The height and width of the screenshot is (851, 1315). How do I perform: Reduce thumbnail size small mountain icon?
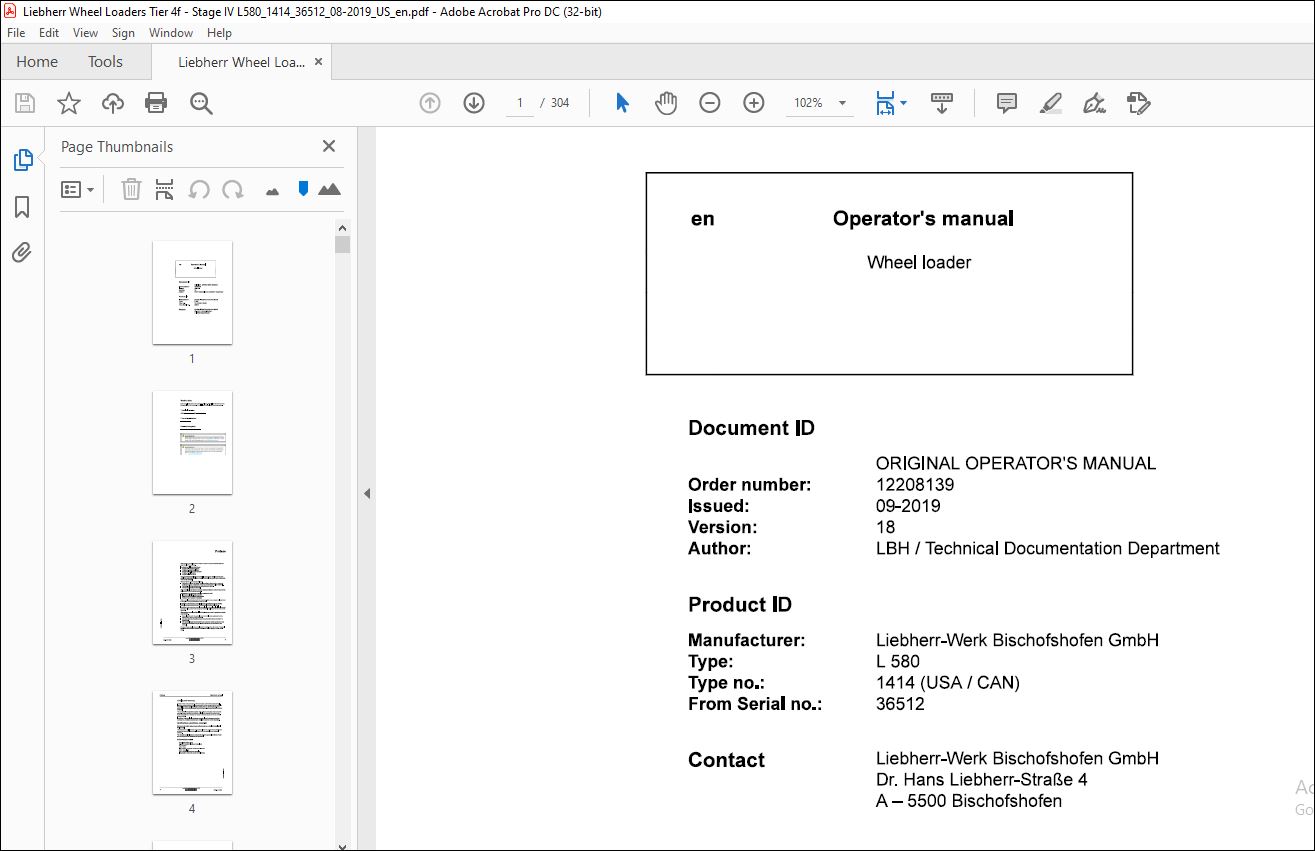coord(272,191)
